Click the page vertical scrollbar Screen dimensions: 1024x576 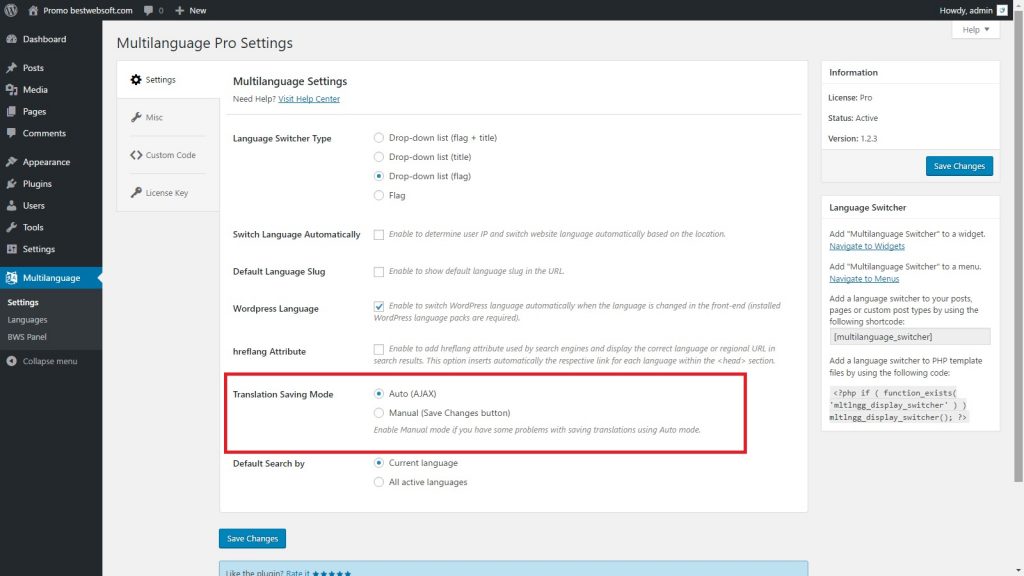(x=1018, y=248)
